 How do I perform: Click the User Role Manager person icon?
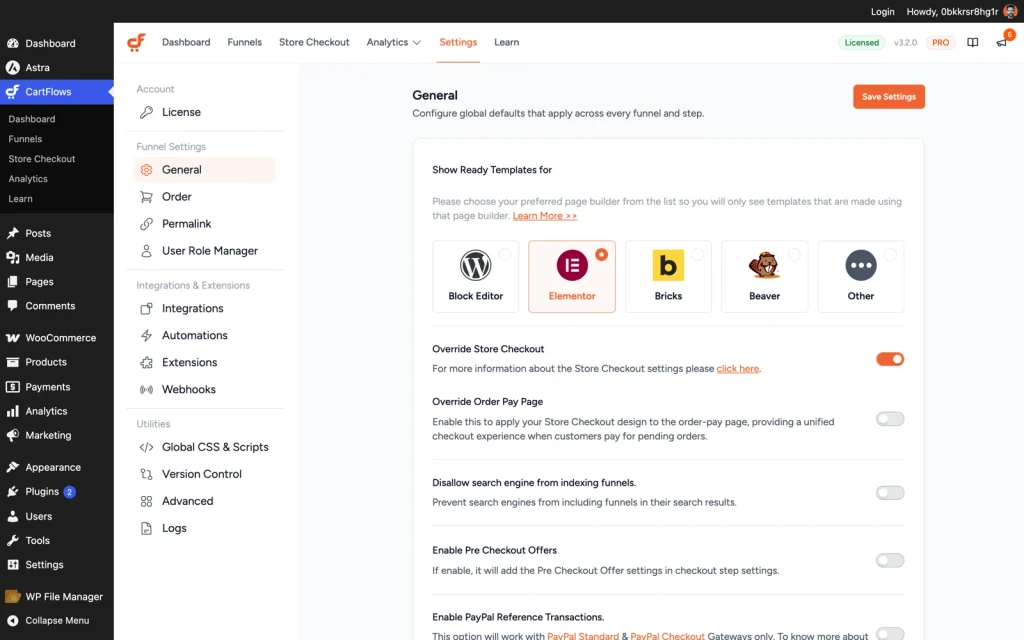tap(146, 251)
